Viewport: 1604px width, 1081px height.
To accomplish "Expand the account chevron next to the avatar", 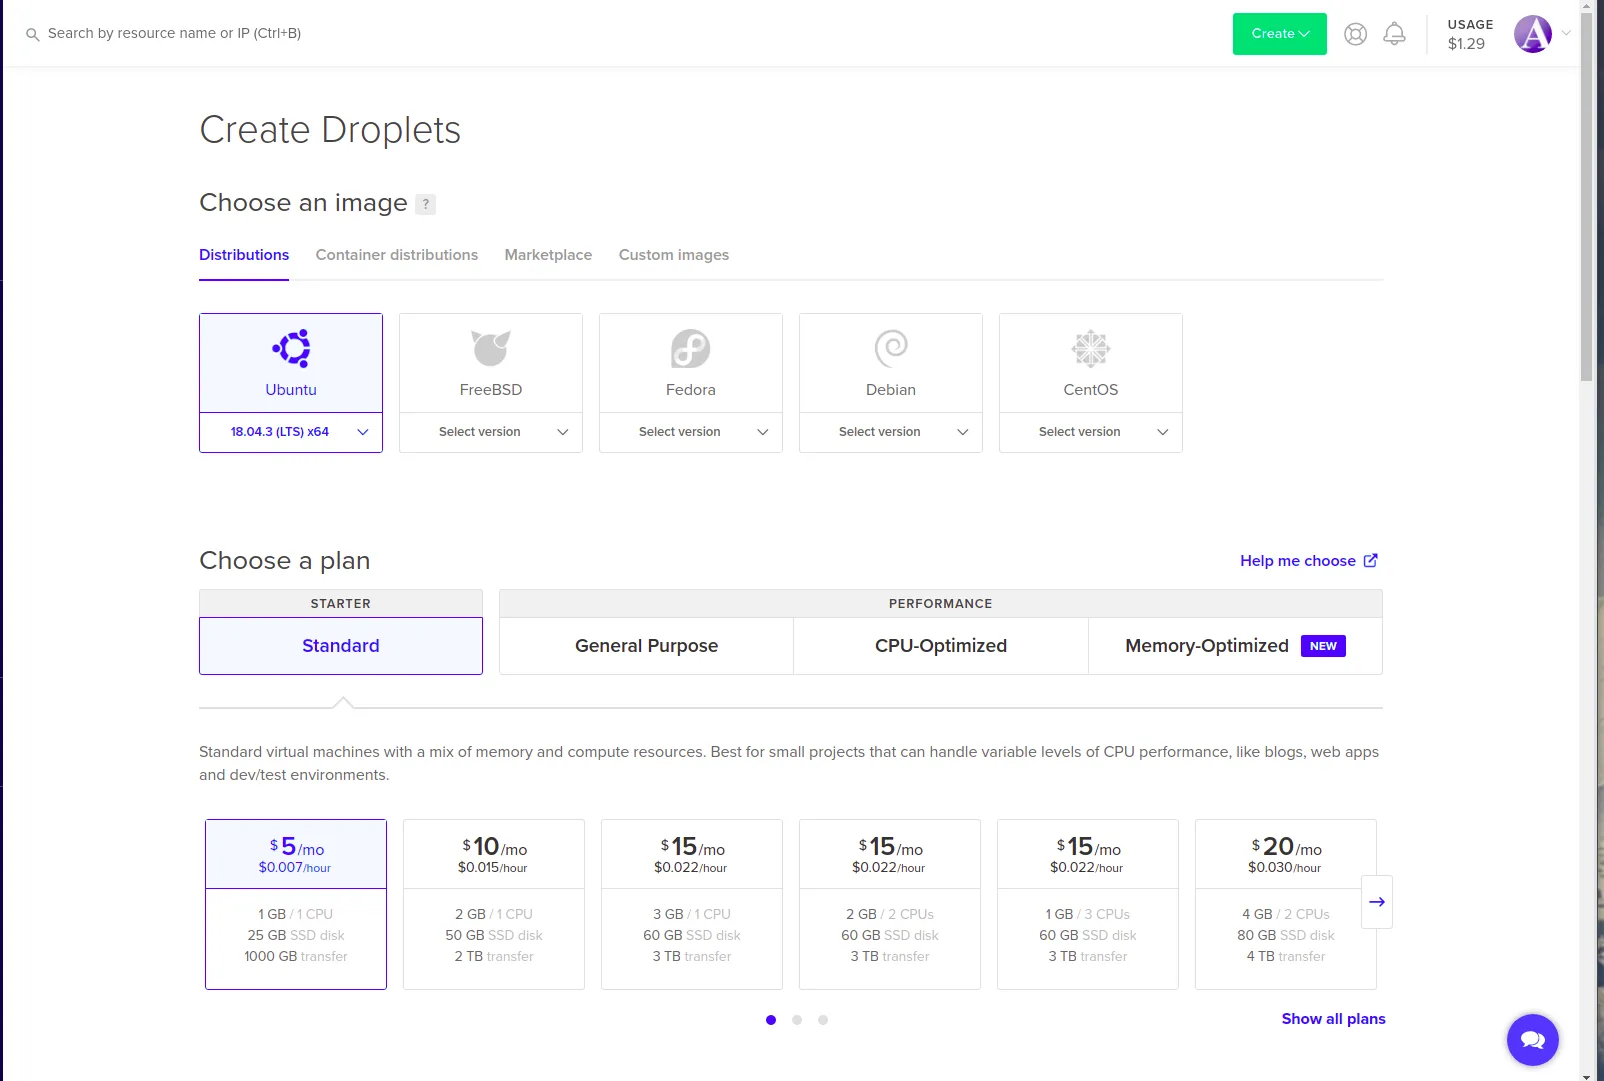I will click(1566, 33).
